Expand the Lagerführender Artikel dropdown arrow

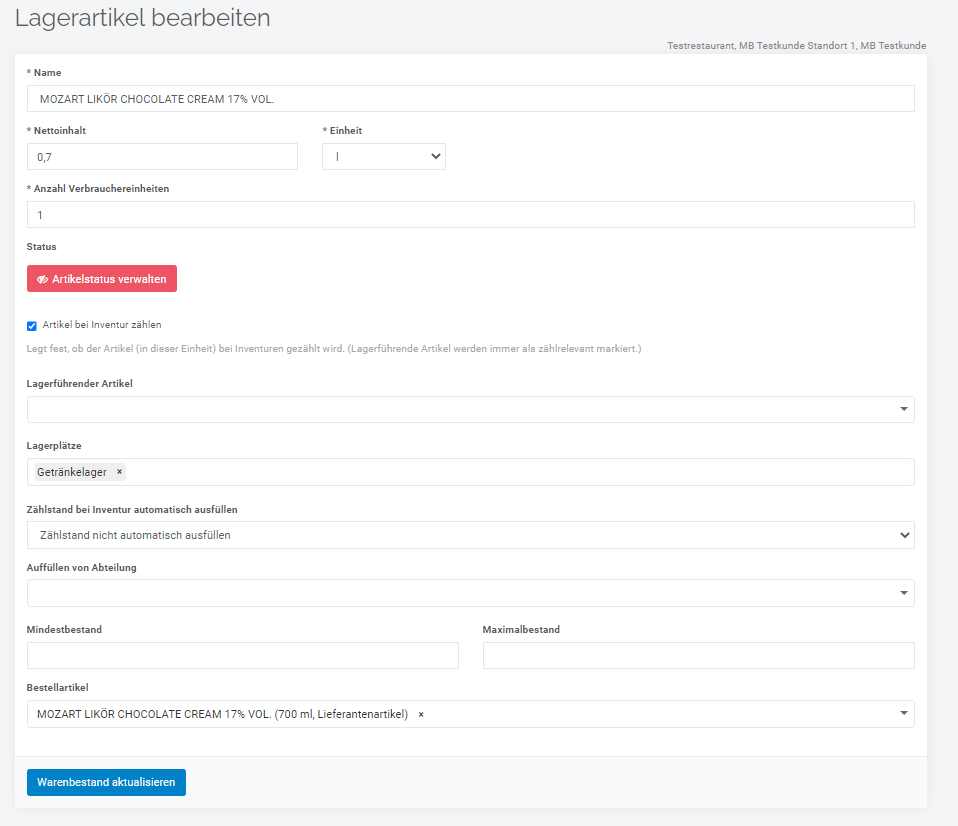click(x=904, y=409)
